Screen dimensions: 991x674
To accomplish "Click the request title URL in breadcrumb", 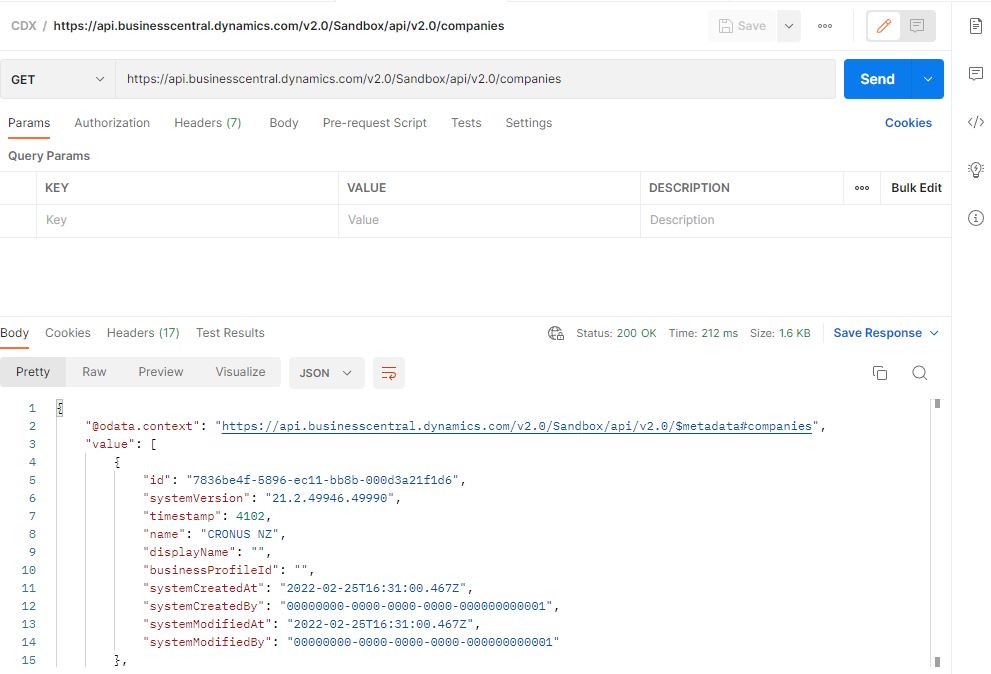I will (279, 26).
